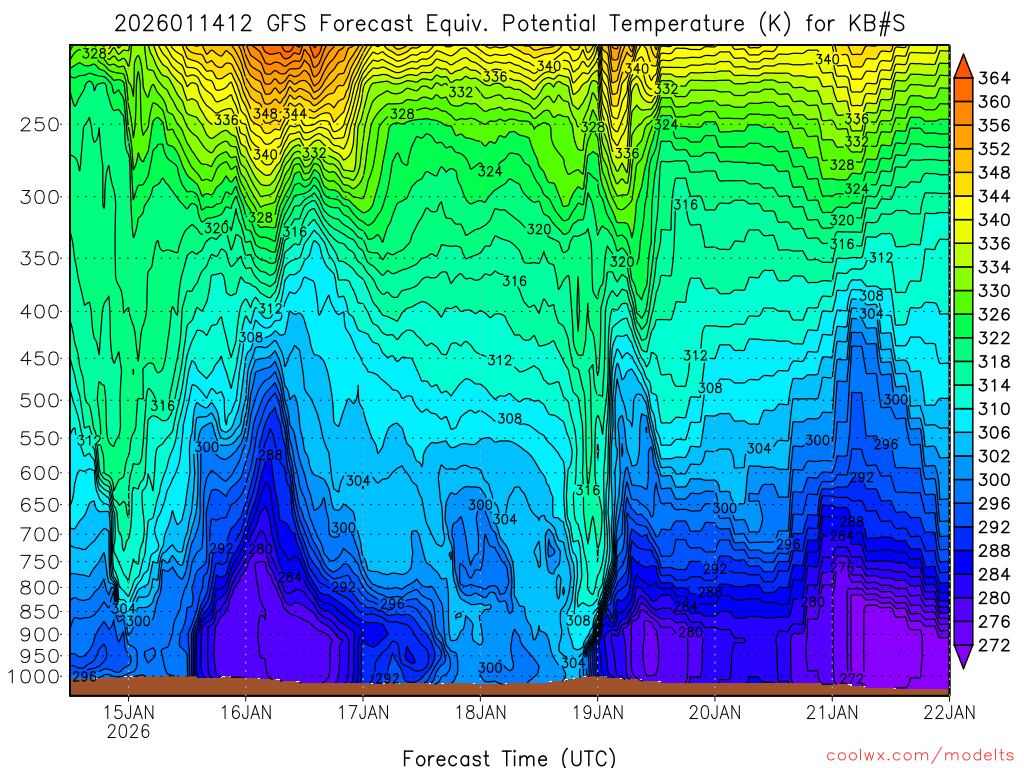The width and height of the screenshot is (1024, 768).
Task: Click the 500 pressure label on y-axis
Action: 40,400
